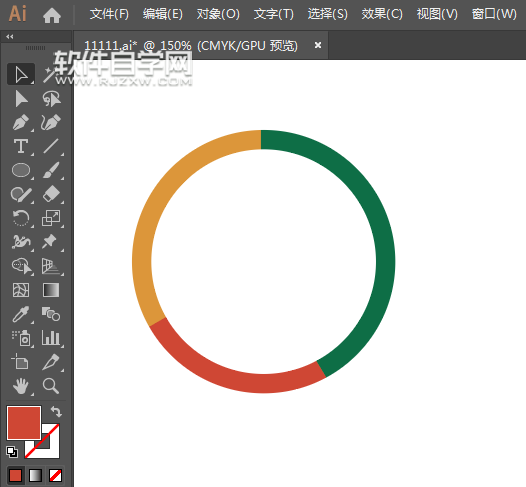
Task: Collapse the toolbar with double arrows
Action: 10,37
